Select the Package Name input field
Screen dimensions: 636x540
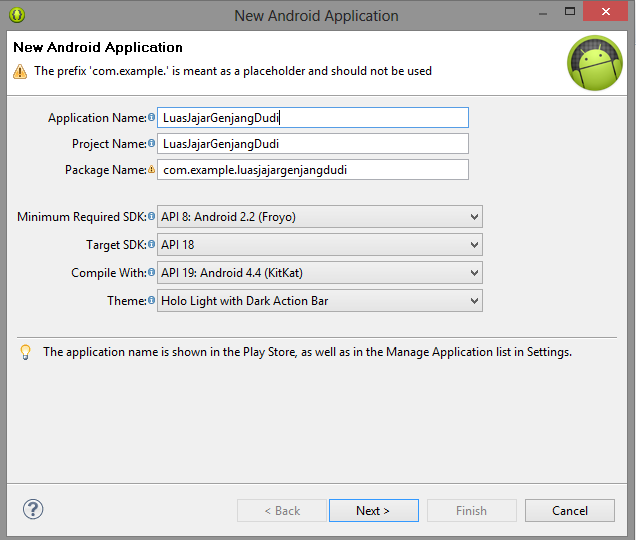pyautogui.click(x=313, y=170)
